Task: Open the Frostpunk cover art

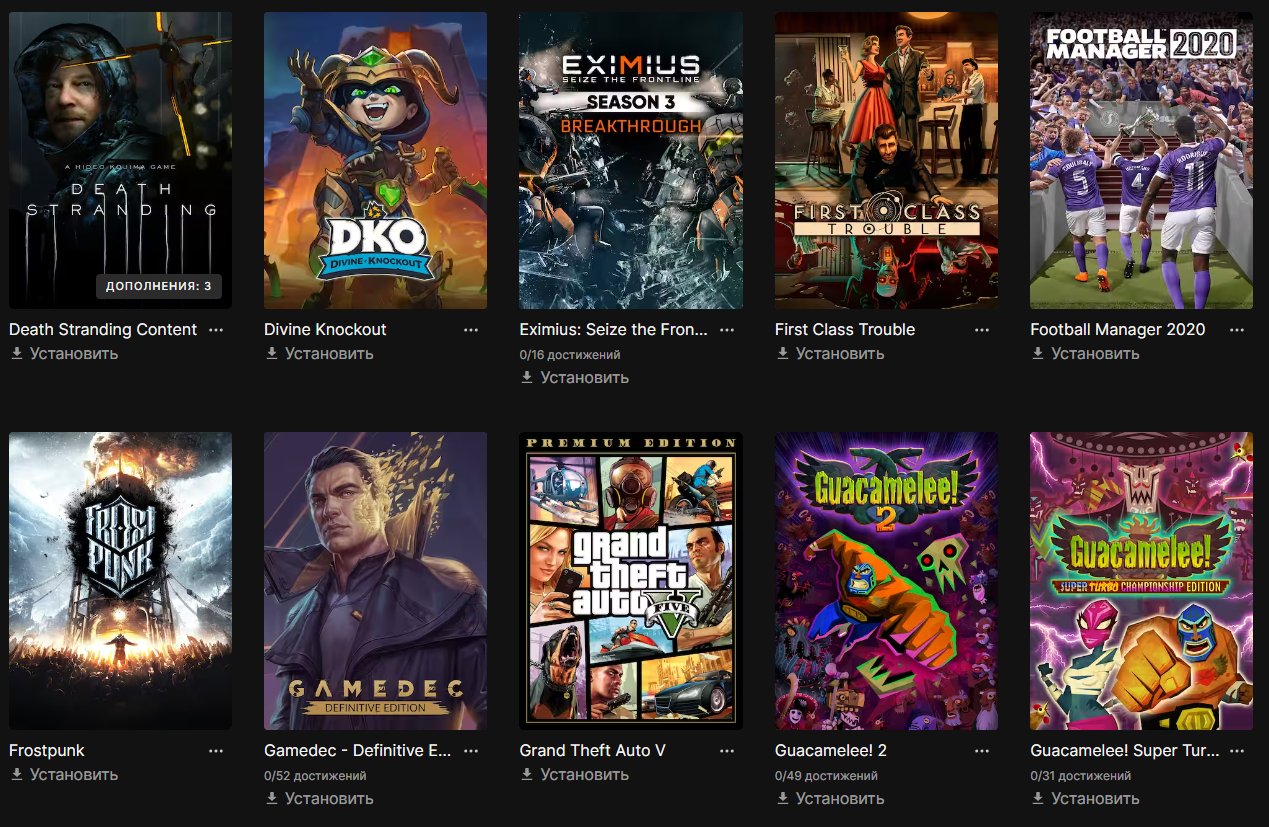Action: [120, 580]
